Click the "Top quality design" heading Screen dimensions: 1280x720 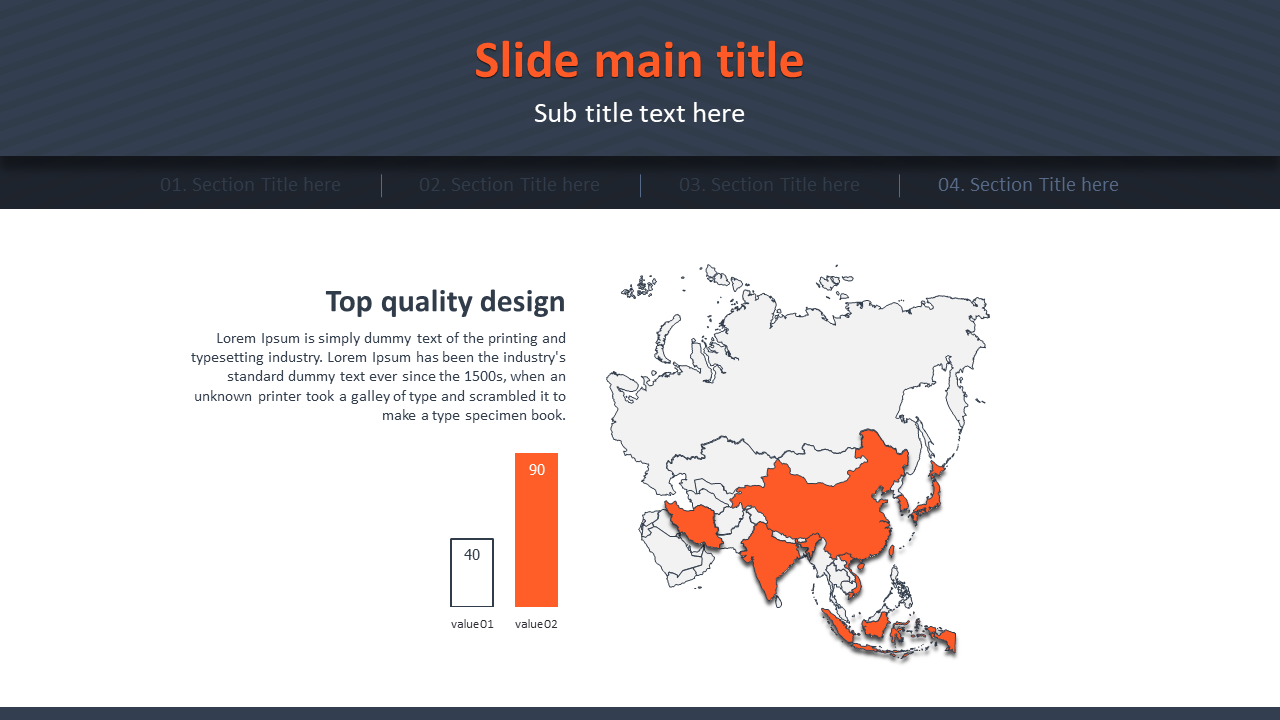tap(445, 301)
